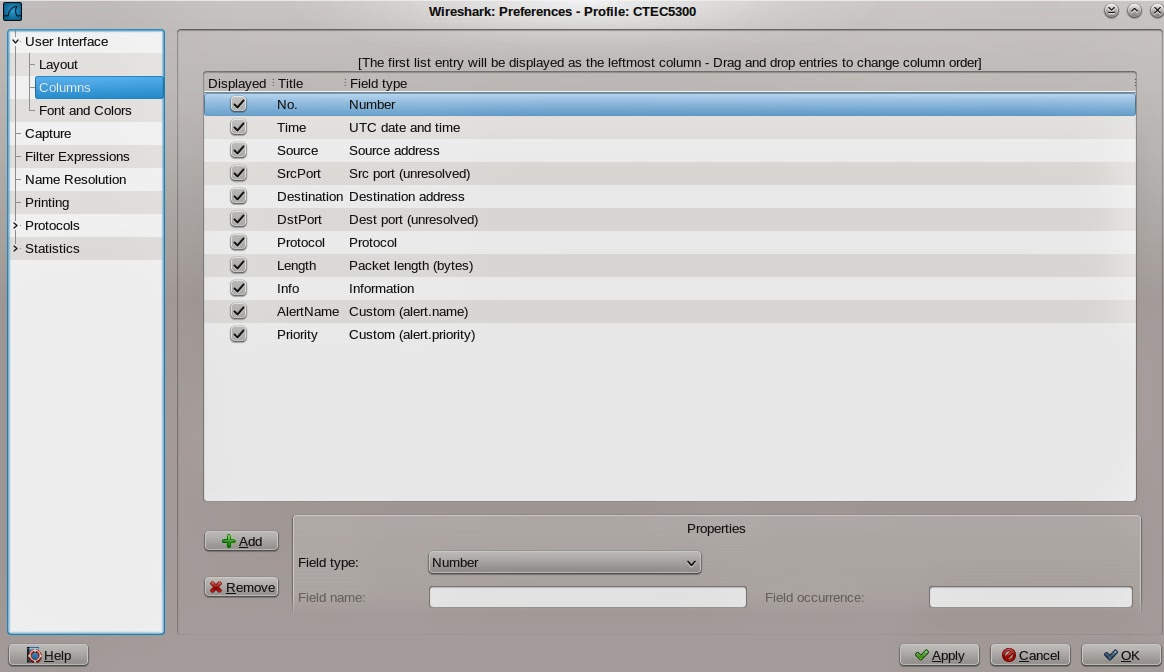Image resolution: width=1164 pixels, height=672 pixels.
Task: Toggle the Displayed checkbox for Time
Action: tap(238, 127)
